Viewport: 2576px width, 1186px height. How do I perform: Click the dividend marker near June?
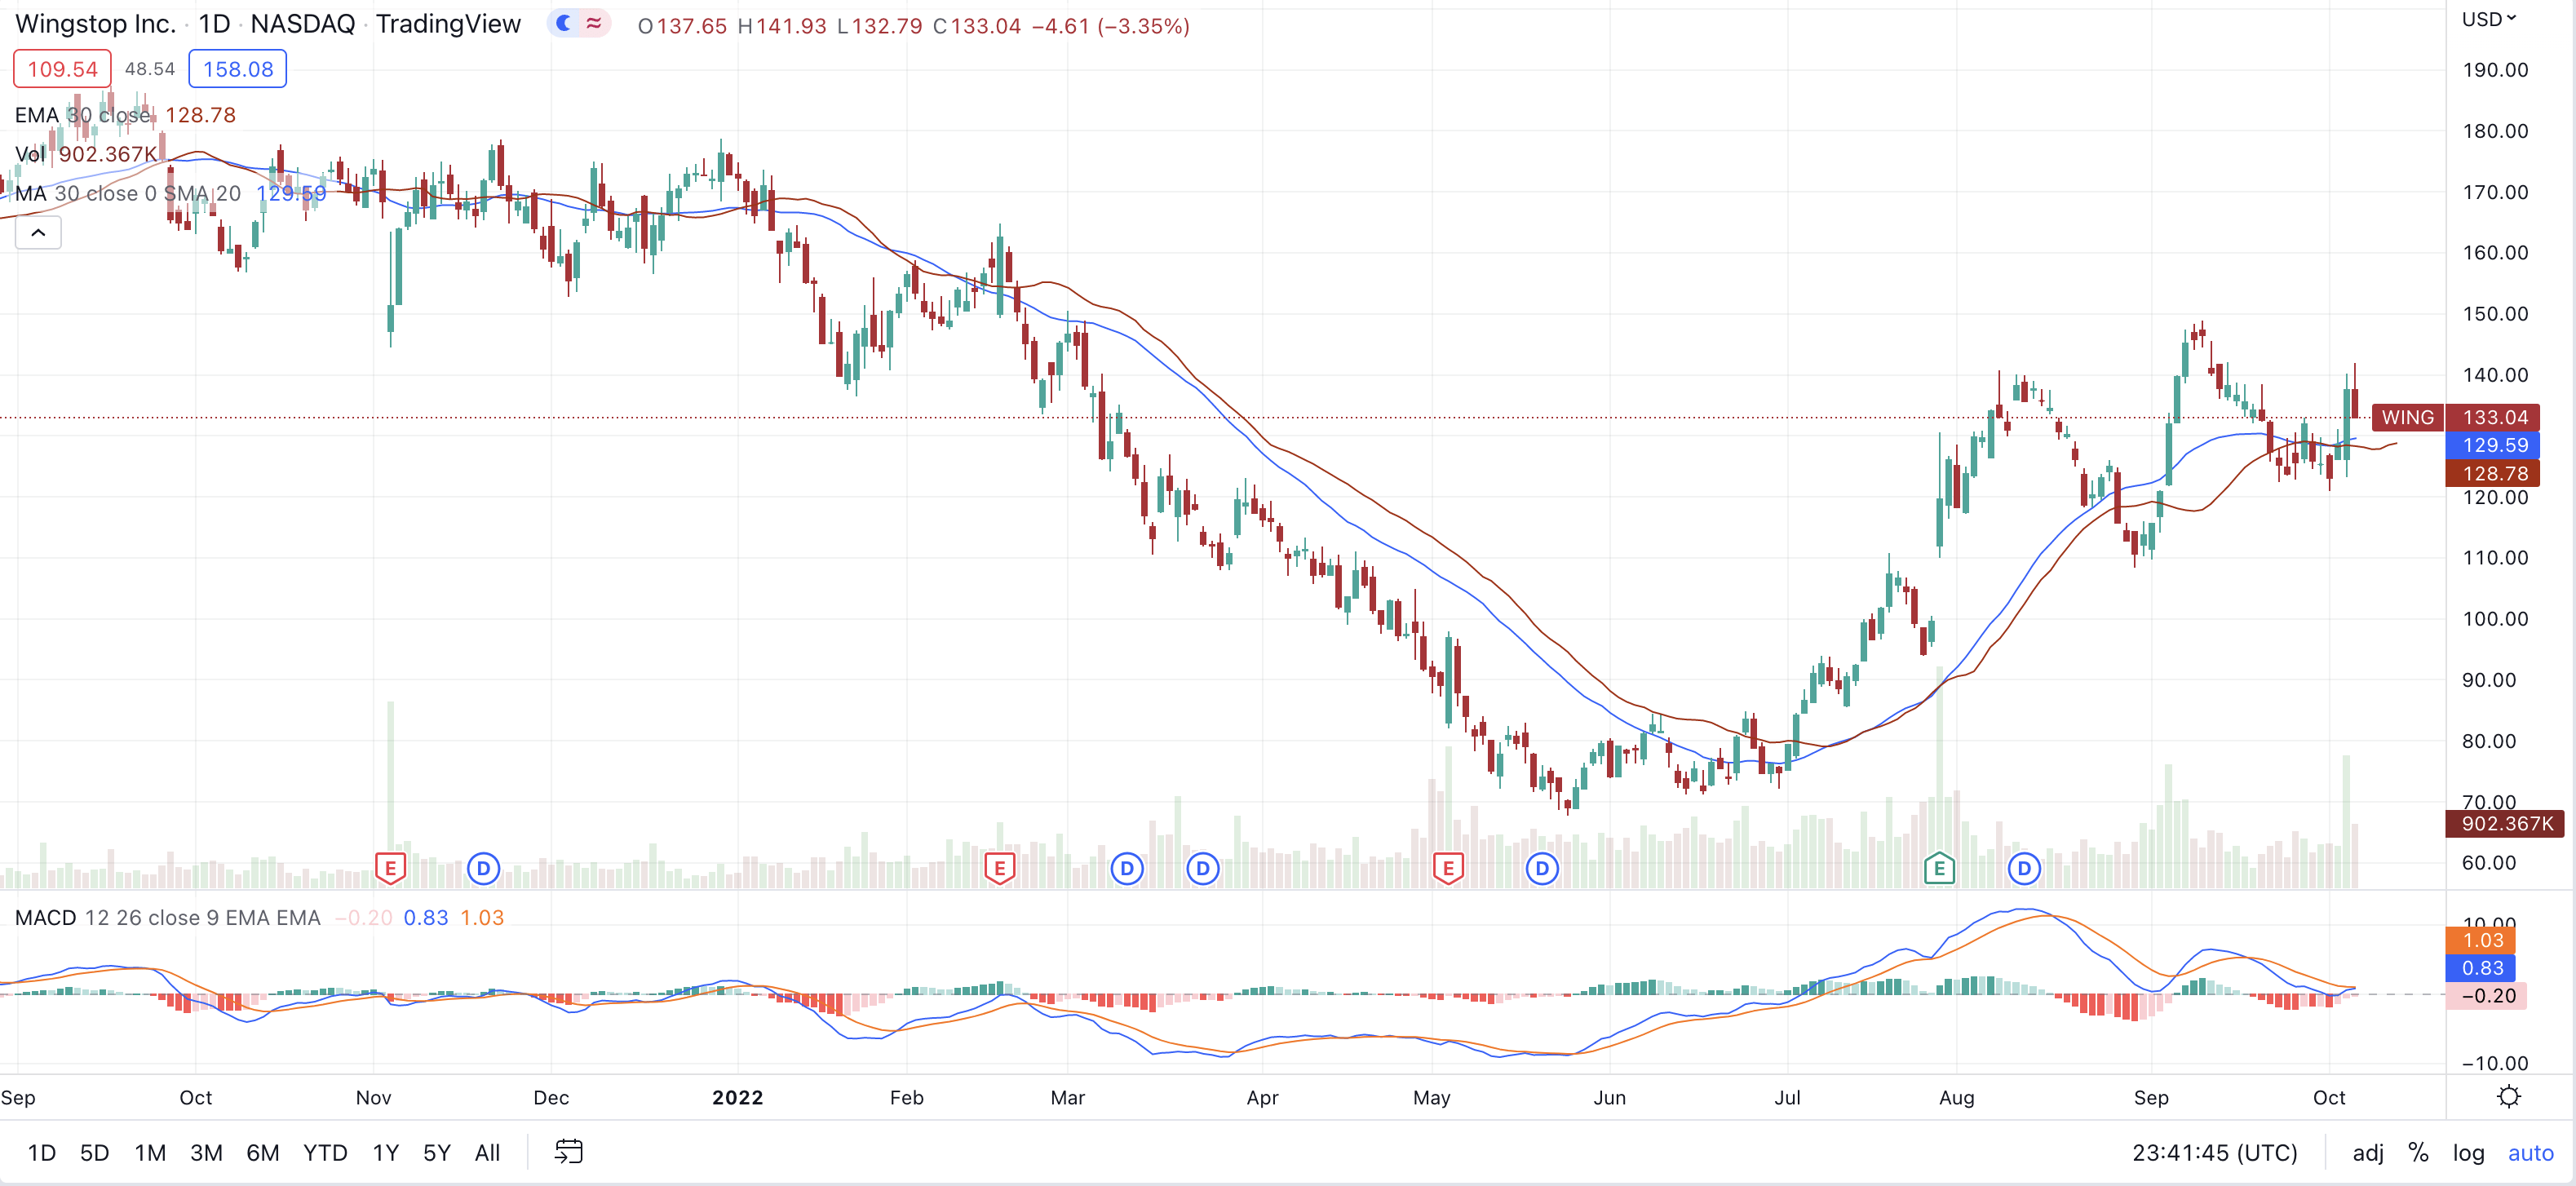coord(1542,868)
